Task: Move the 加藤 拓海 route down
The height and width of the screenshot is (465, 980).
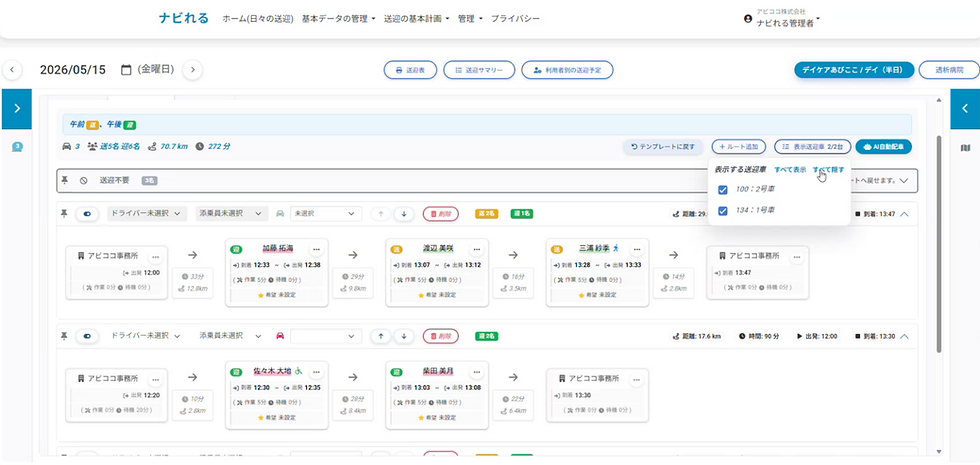Action: click(x=404, y=214)
